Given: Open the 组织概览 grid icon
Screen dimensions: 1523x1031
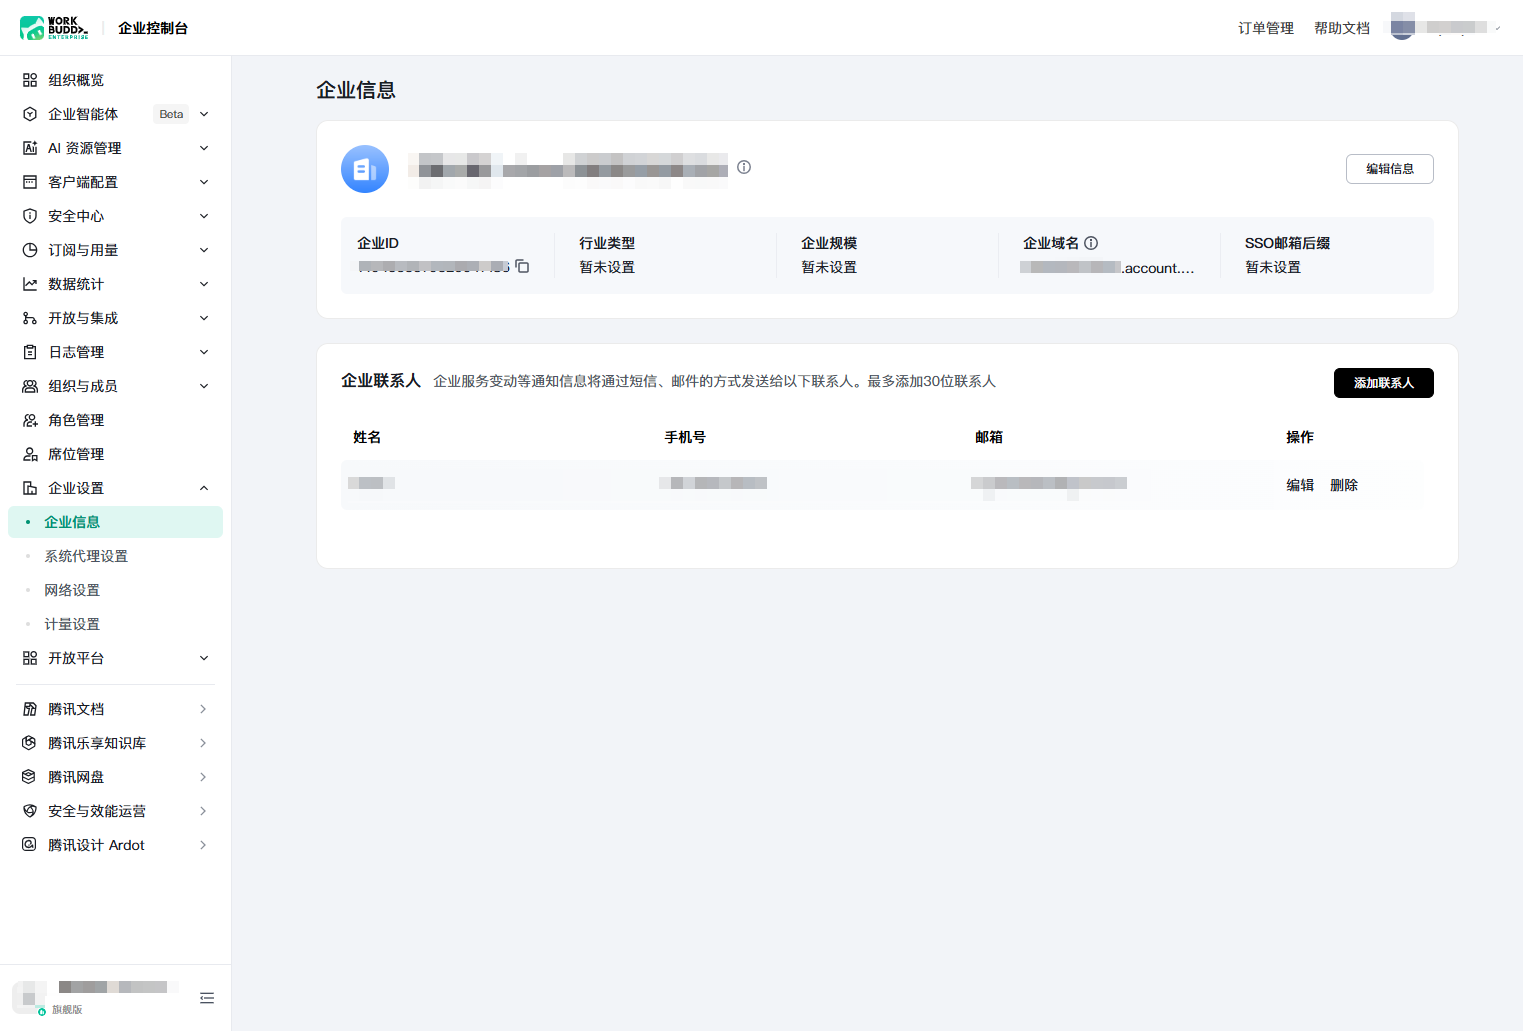Looking at the screenshot, I should pos(30,80).
